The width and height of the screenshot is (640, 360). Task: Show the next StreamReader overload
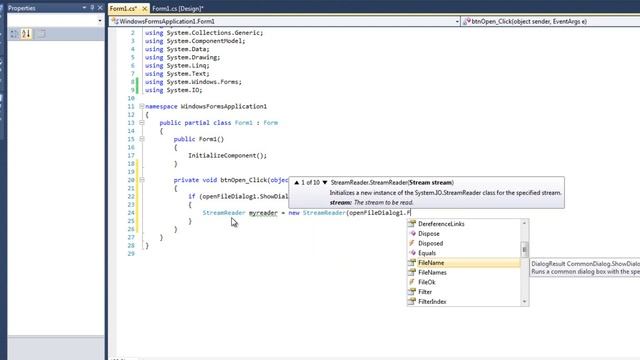point(325,182)
